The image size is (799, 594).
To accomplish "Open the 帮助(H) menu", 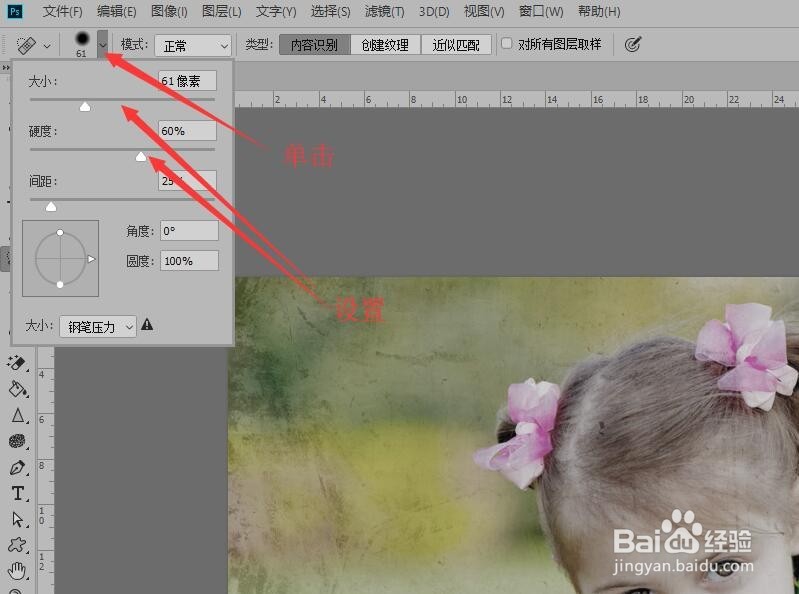I will pyautogui.click(x=599, y=11).
